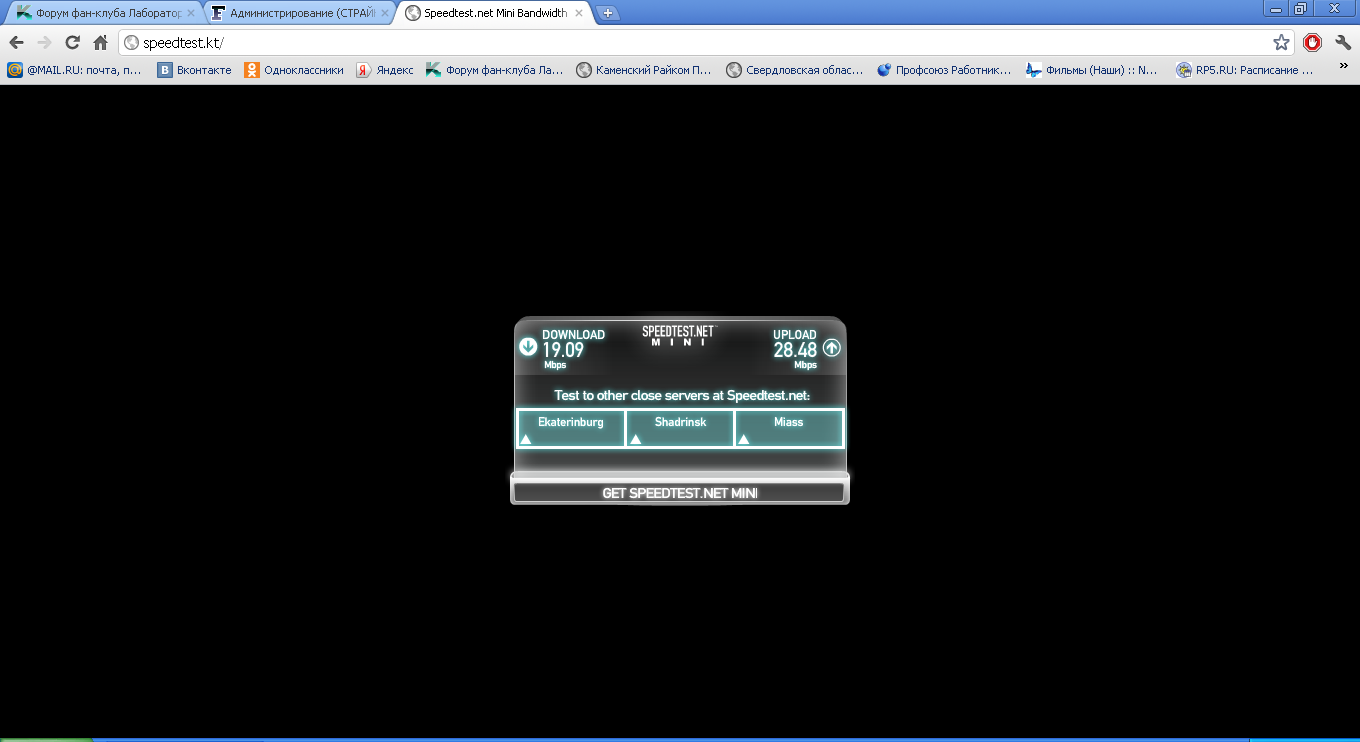Bookmark this page with the star
The image size is (1360, 742).
tap(1281, 42)
